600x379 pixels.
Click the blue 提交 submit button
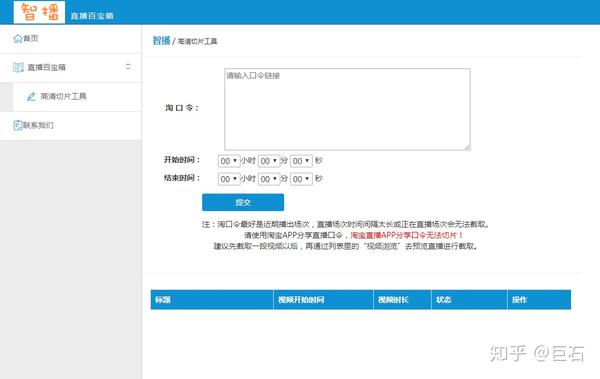point(243,202)
